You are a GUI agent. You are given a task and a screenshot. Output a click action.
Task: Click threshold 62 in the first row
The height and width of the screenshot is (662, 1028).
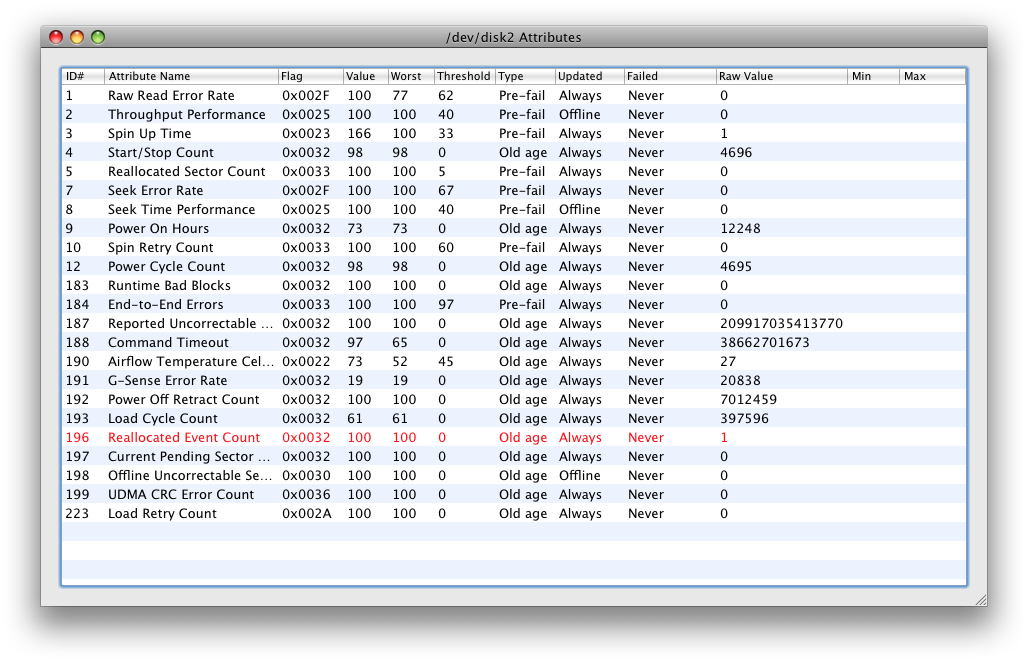pyautogui.click(x=446, y=96)
